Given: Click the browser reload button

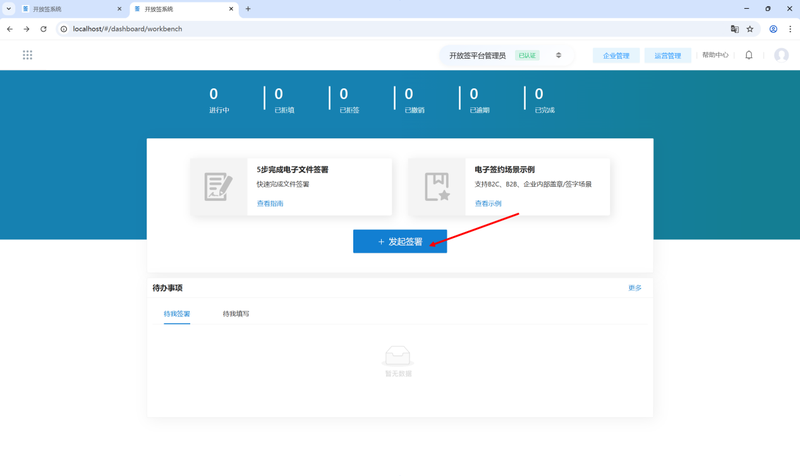Looking at the screenshot, I should 43,29.
